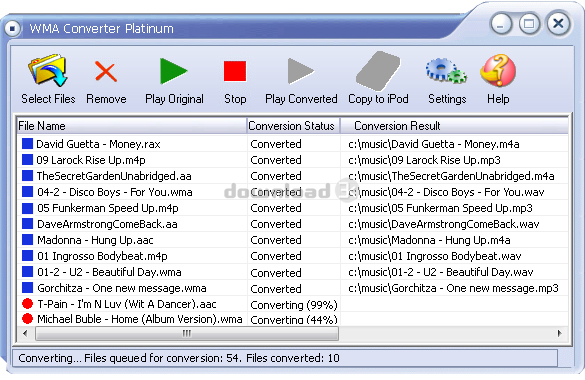Sort by Conversion Result column header

click(x=454, y=126)
